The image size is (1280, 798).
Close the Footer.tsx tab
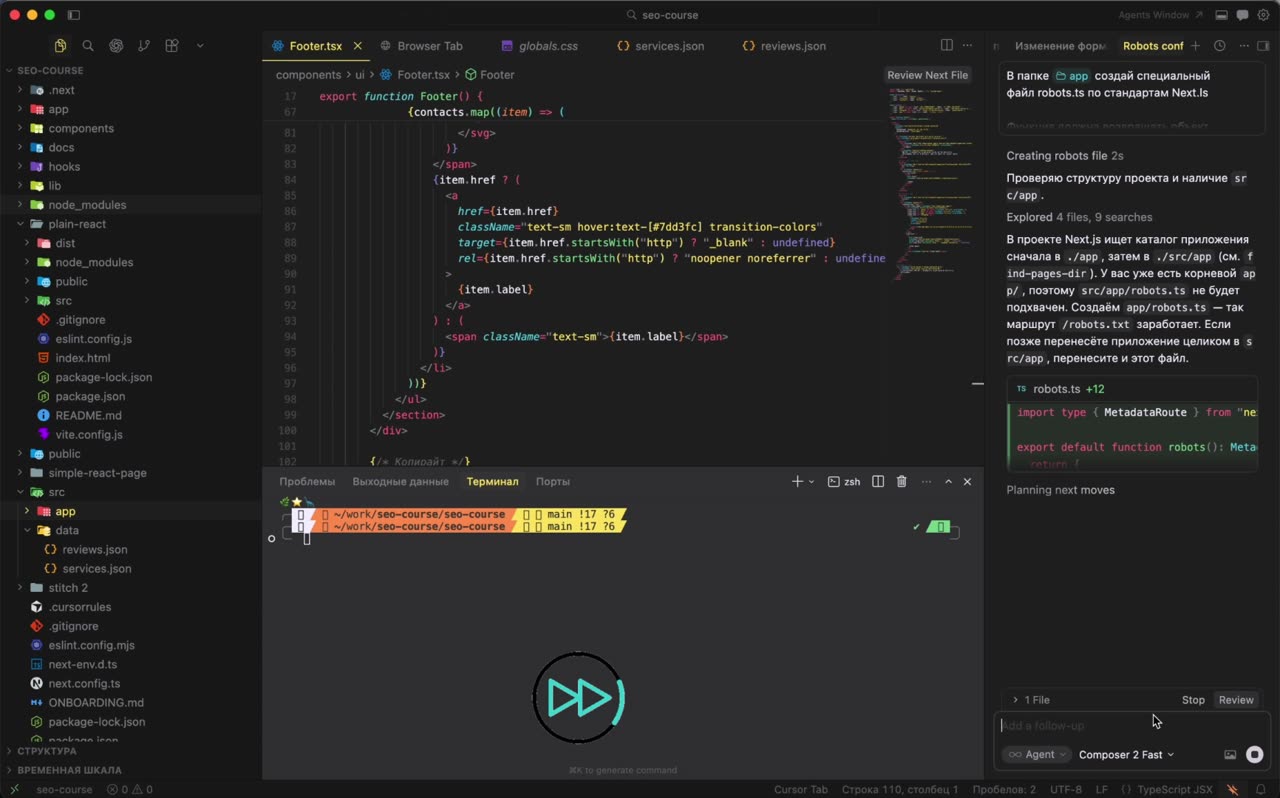point(357,46)
